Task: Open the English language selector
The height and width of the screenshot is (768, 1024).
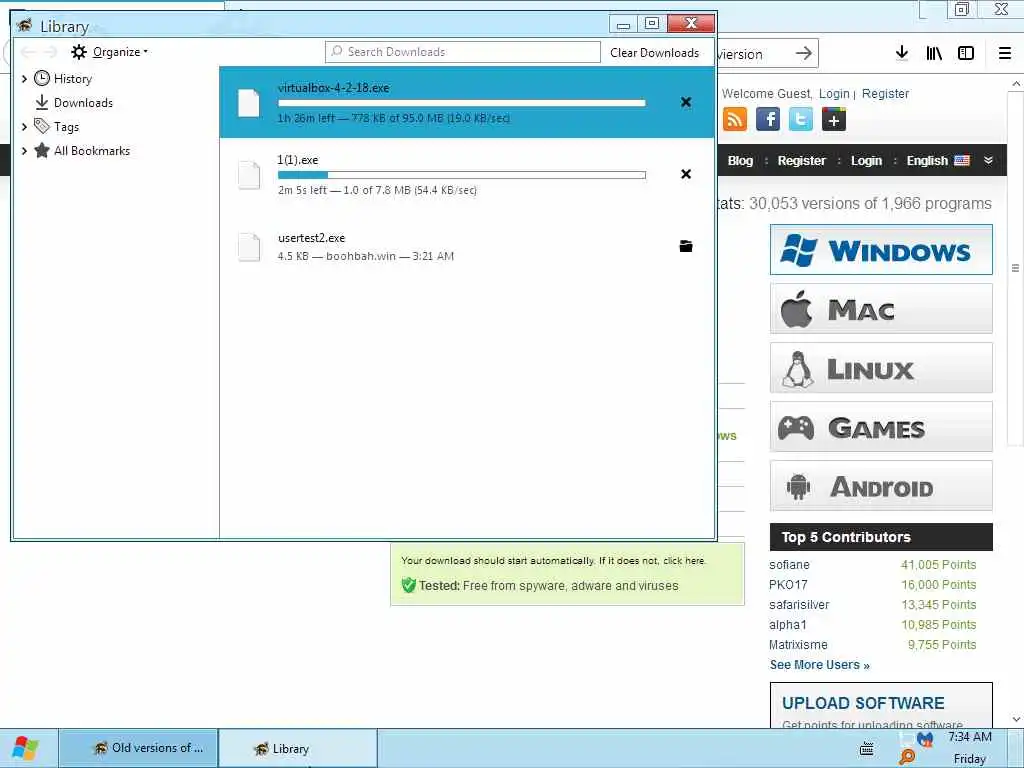Action: 938,161
